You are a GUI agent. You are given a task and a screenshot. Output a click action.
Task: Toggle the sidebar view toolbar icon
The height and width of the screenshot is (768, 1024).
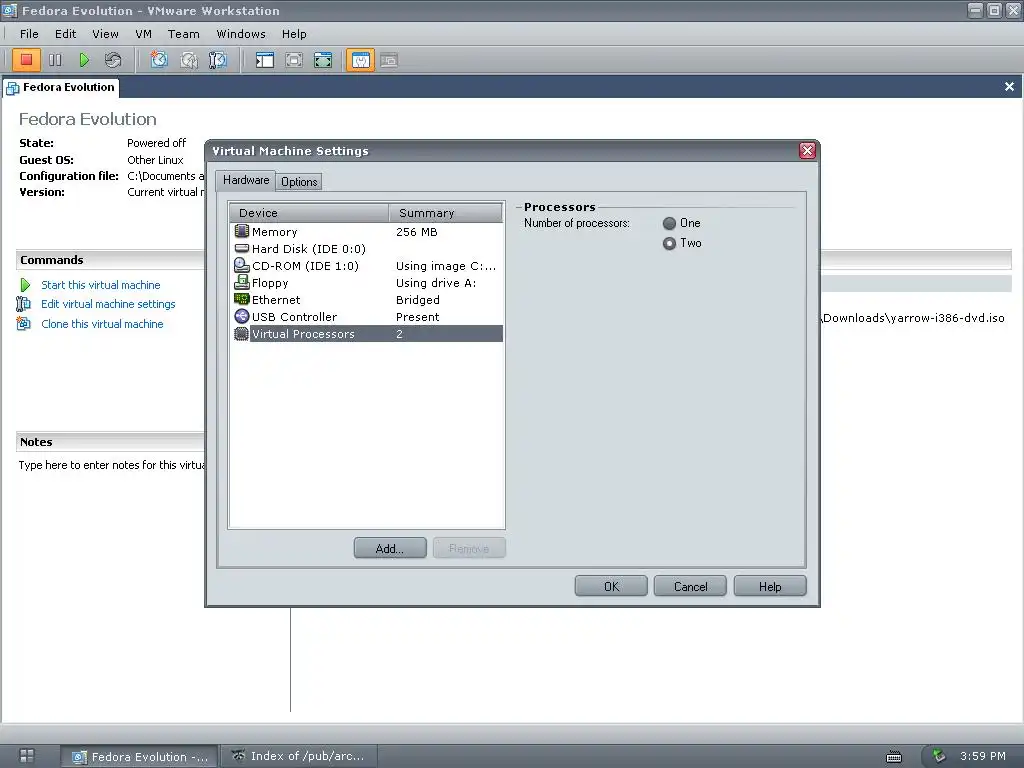tap(264, 60)
